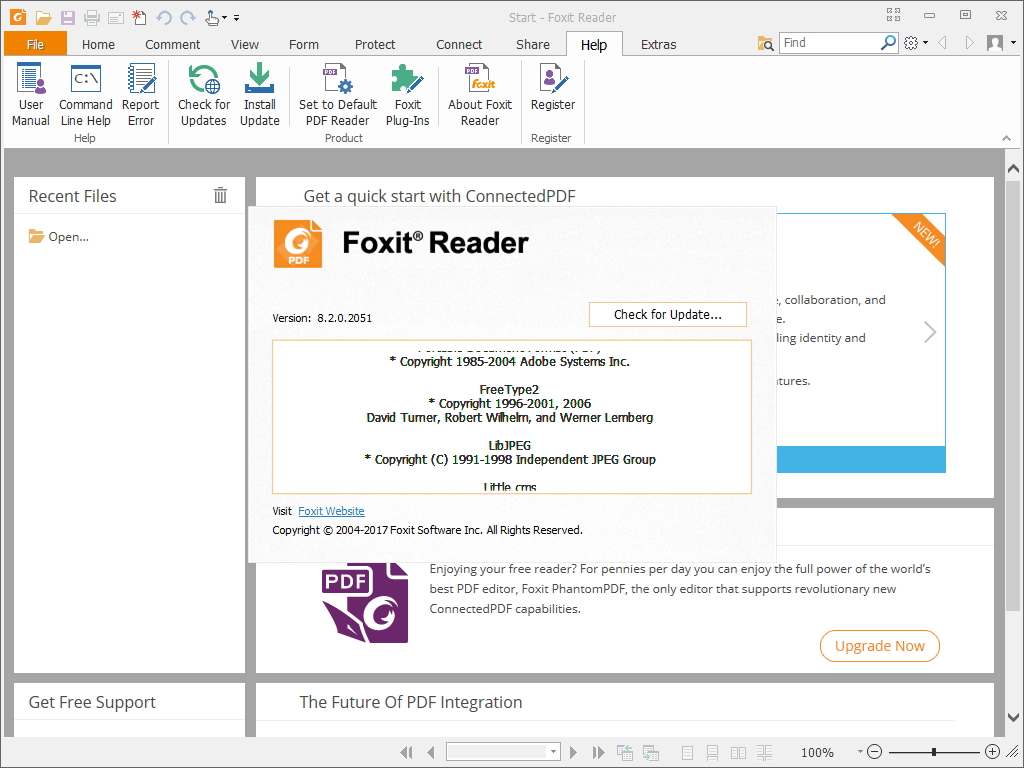Visit the Foxit Website link
Viewport: 1024px width, 768px height.
[331, 510]
